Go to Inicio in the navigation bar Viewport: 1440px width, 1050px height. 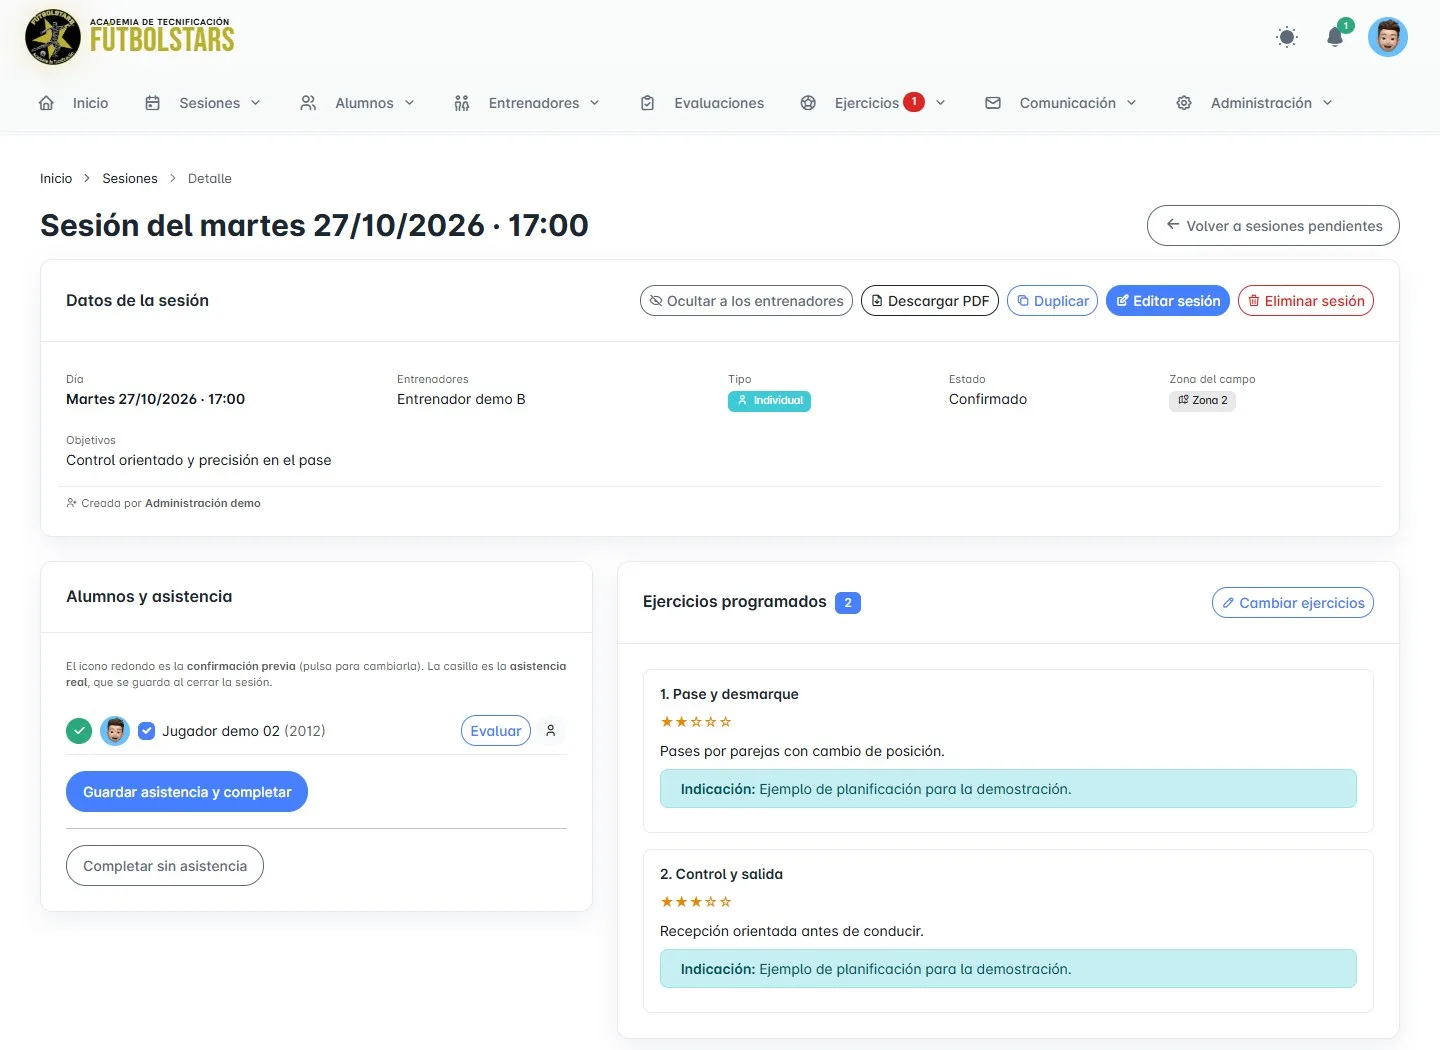[x=90, y=103]
